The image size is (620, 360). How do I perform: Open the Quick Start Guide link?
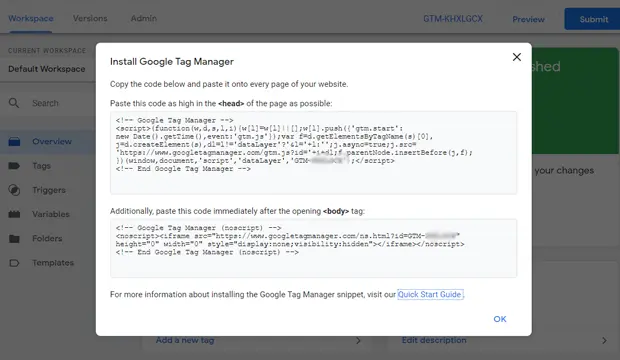point(430,294)
